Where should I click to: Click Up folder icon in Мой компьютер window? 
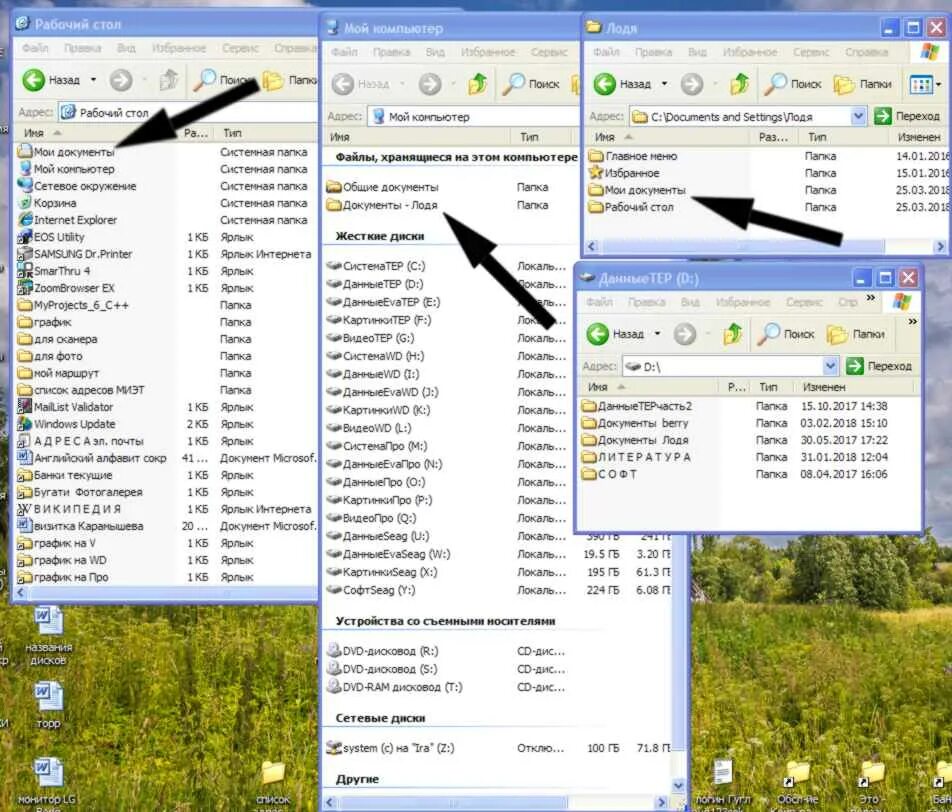coord(477,84)
